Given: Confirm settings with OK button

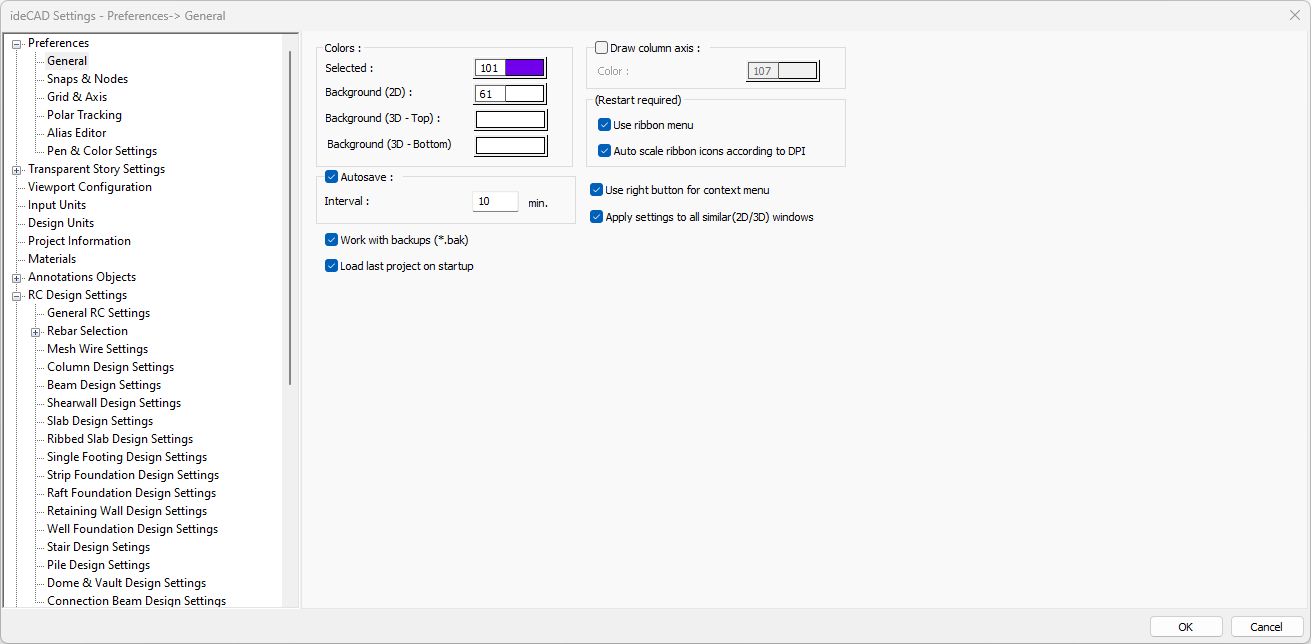Looking at the screenshot, I should pos(1186,627).
